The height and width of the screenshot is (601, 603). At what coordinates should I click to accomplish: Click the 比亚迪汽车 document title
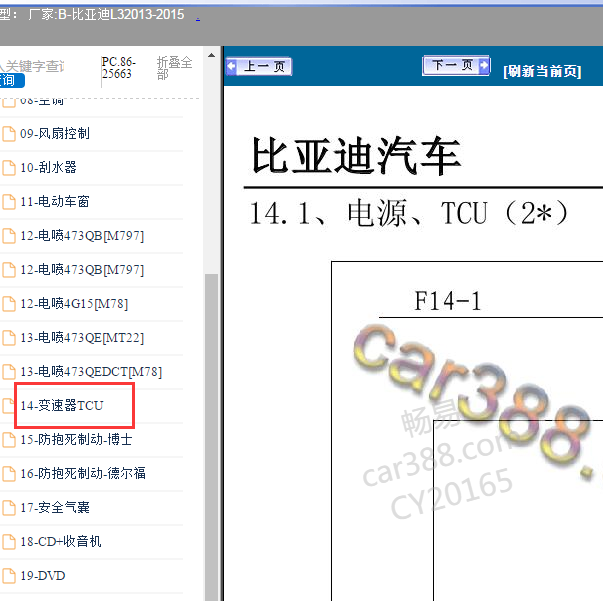point(356,156)
